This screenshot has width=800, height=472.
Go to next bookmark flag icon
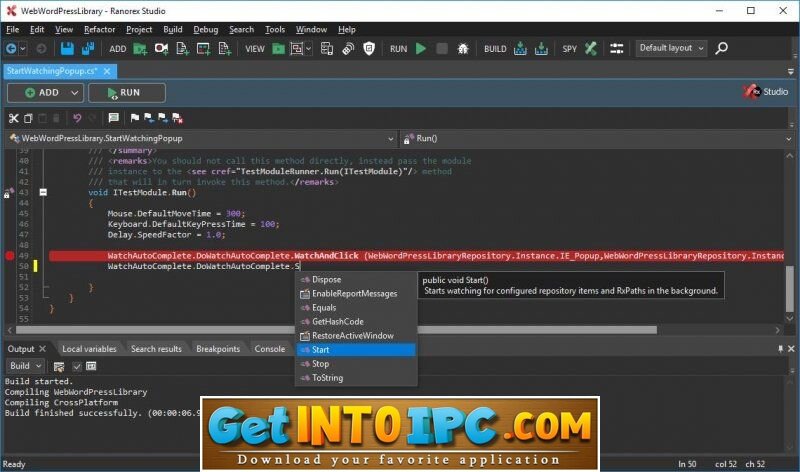pos(163,118)
